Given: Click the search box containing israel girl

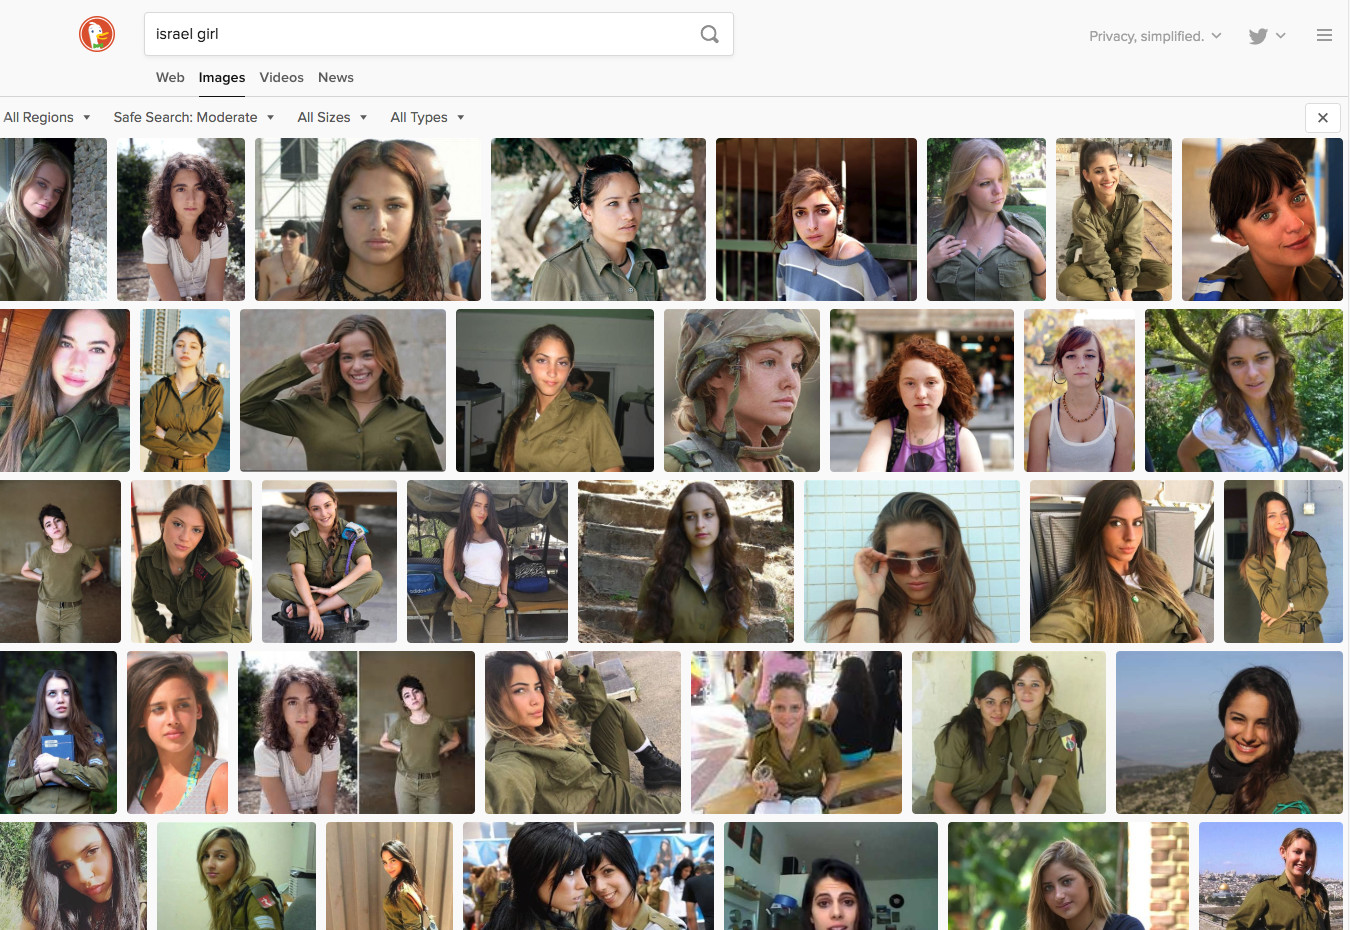Looking at the screenshot, I should pos(420,34).
